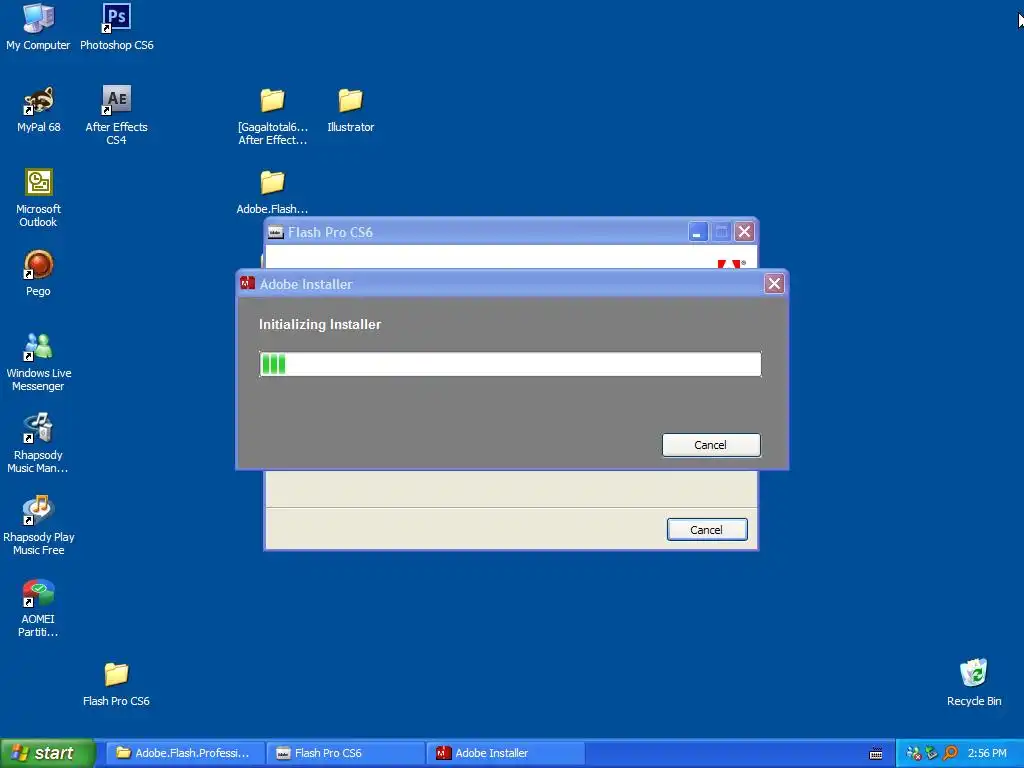Click the Initializing Installer progress bar

510,364
